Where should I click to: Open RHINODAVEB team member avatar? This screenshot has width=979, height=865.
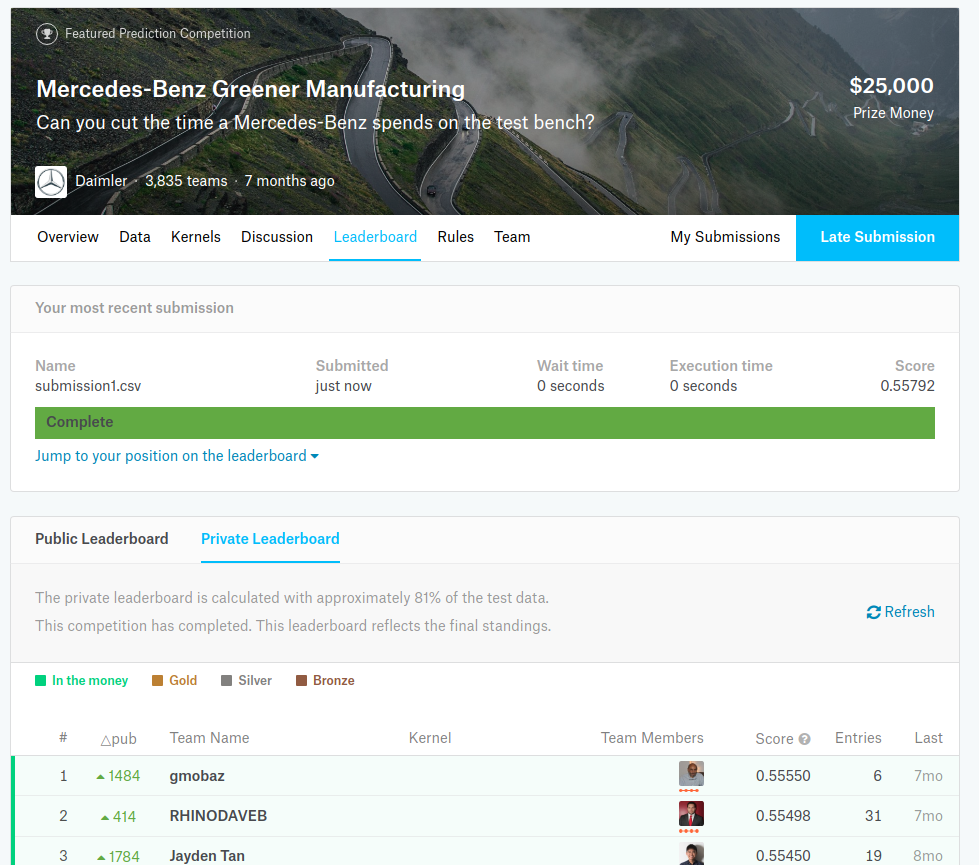point(691,814)
